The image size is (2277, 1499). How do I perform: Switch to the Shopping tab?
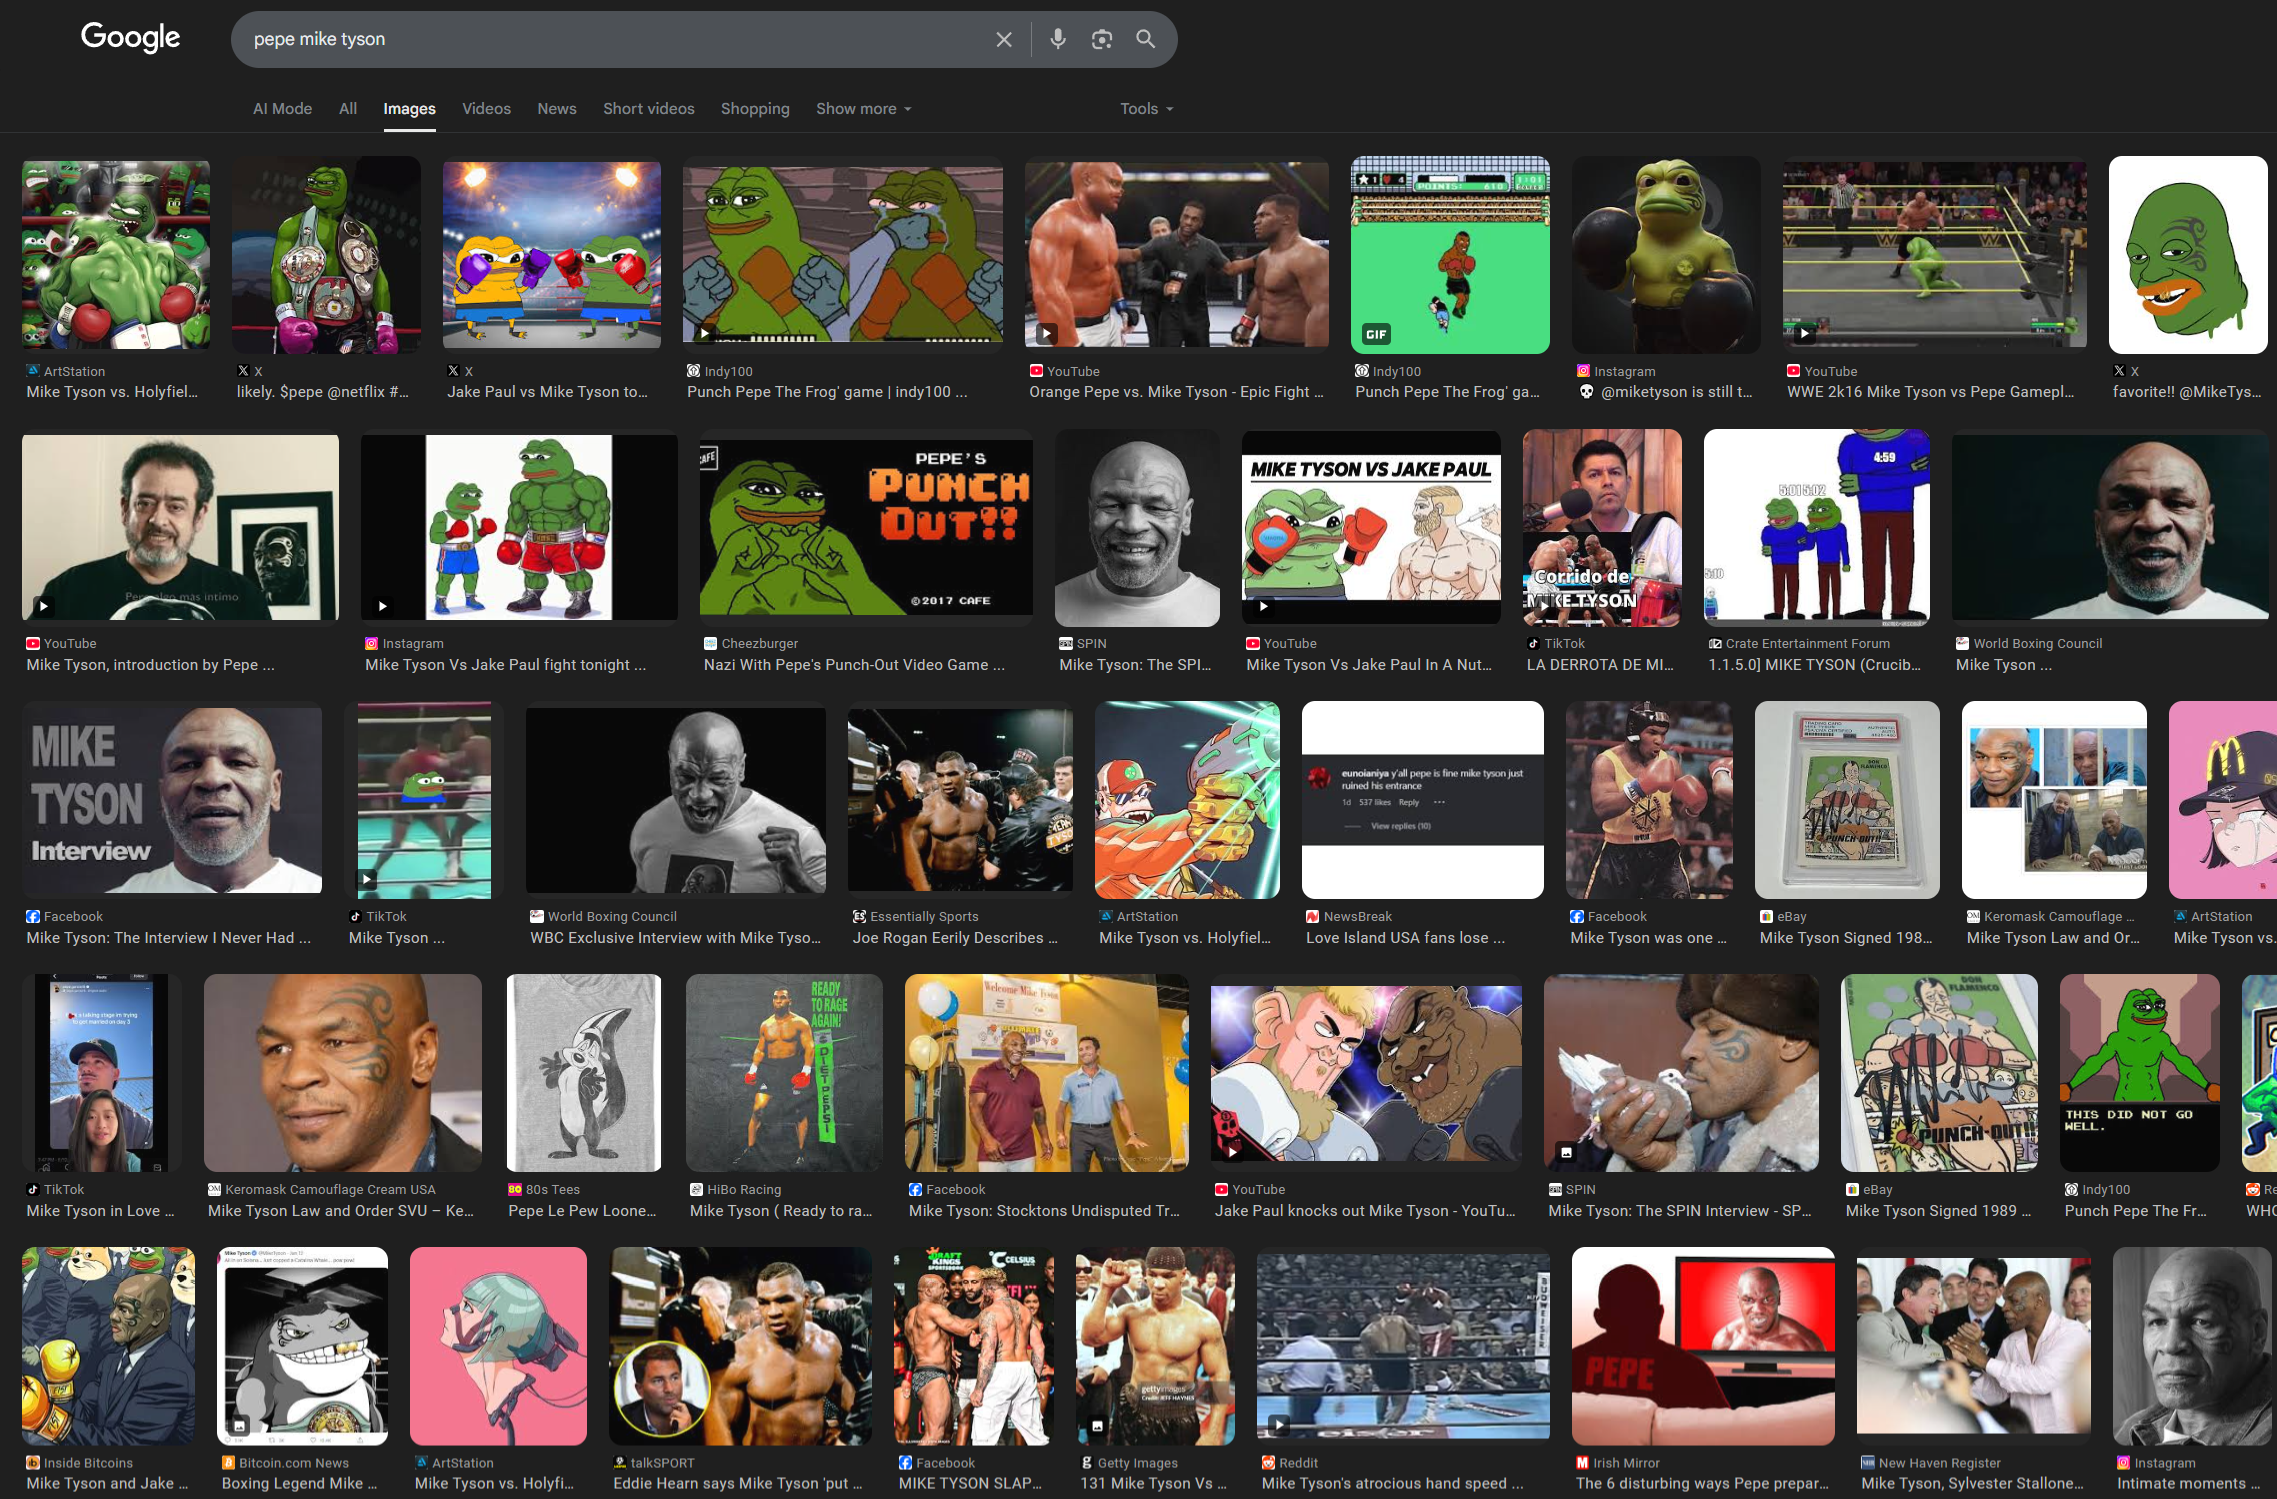pos(754,109)
